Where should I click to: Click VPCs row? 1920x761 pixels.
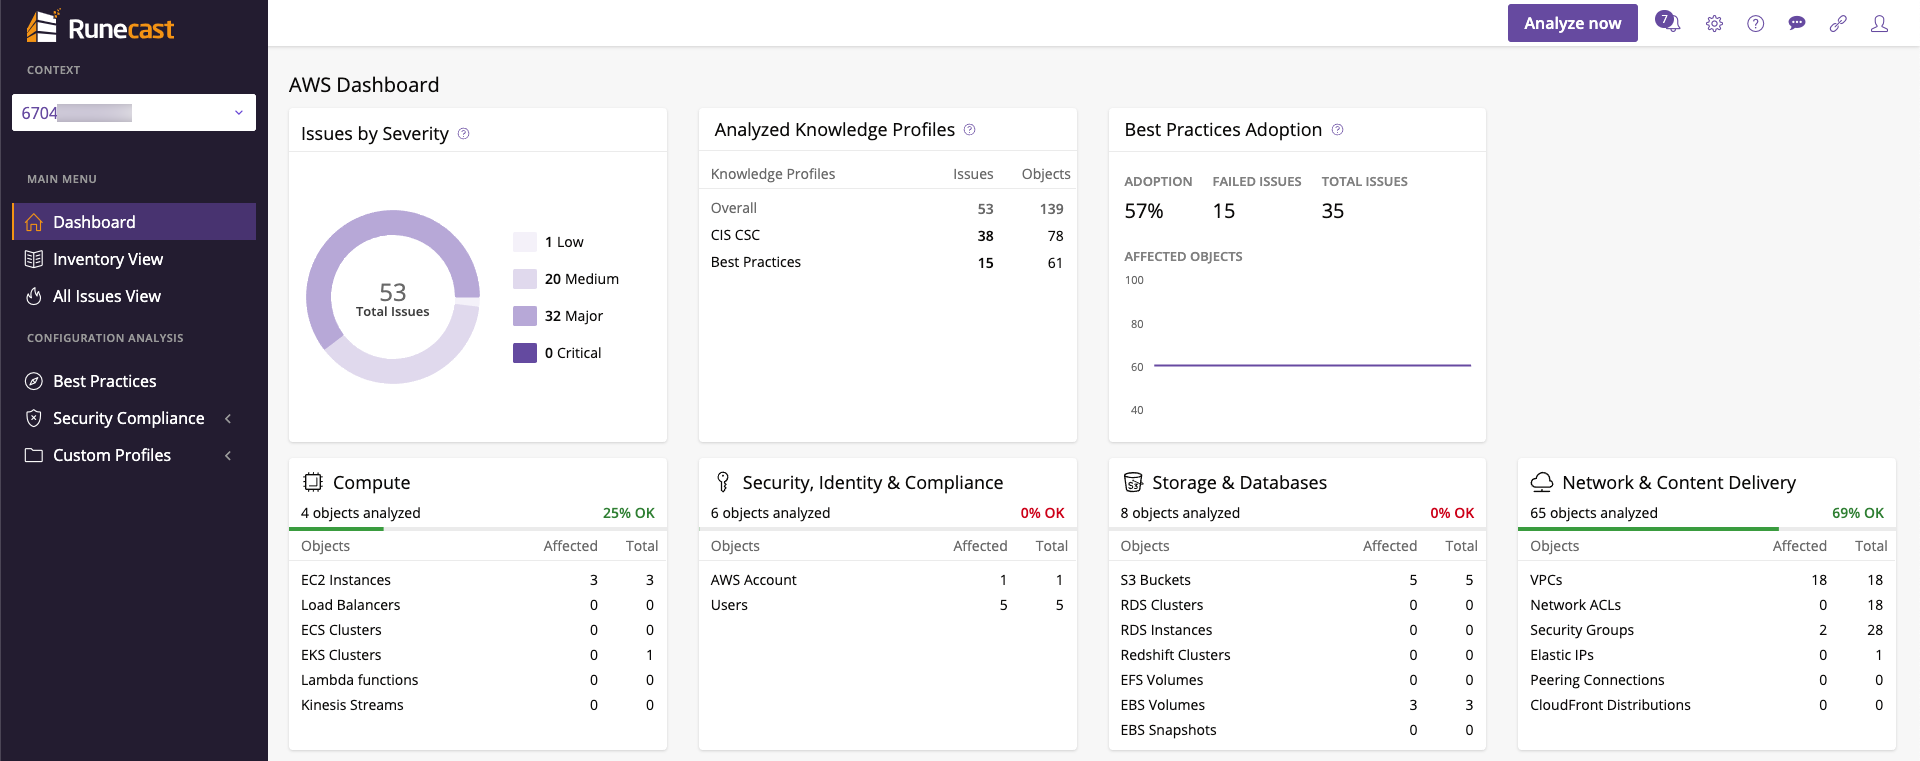[x=1707, y=580]
